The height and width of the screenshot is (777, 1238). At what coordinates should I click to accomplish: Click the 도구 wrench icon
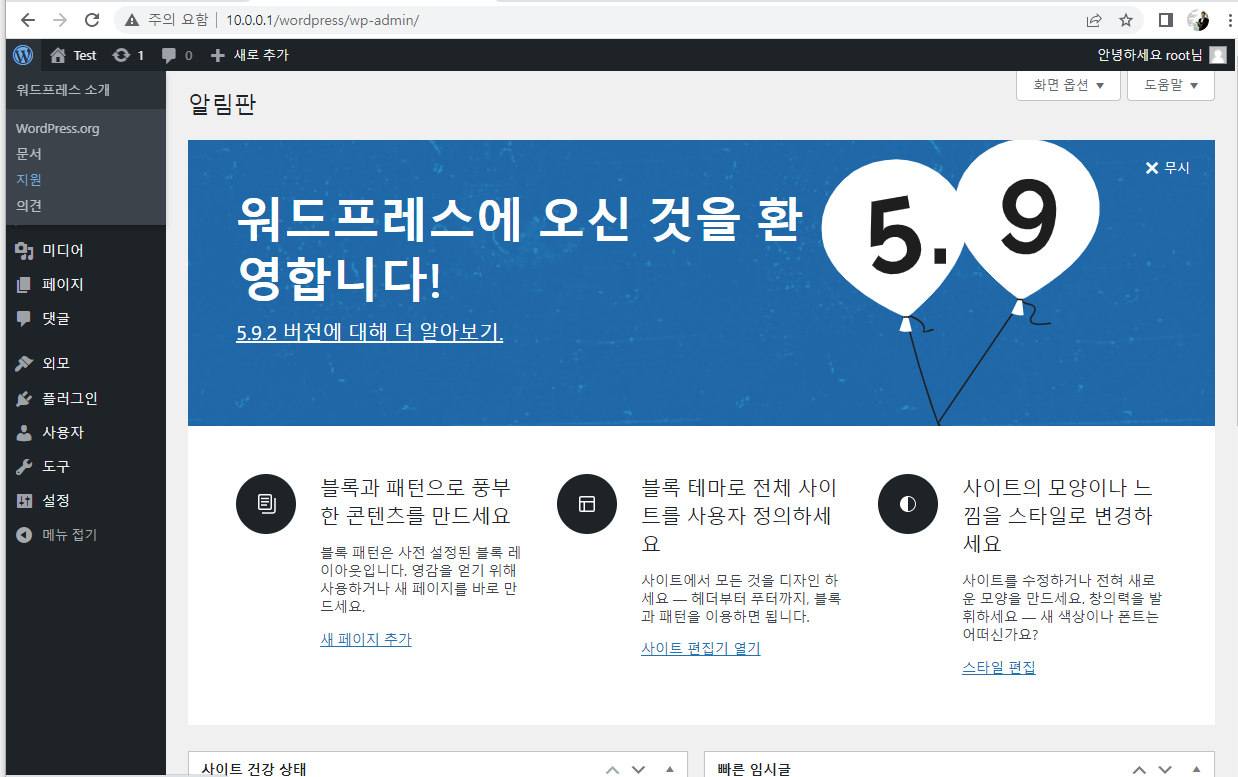[x=25, y=466]
